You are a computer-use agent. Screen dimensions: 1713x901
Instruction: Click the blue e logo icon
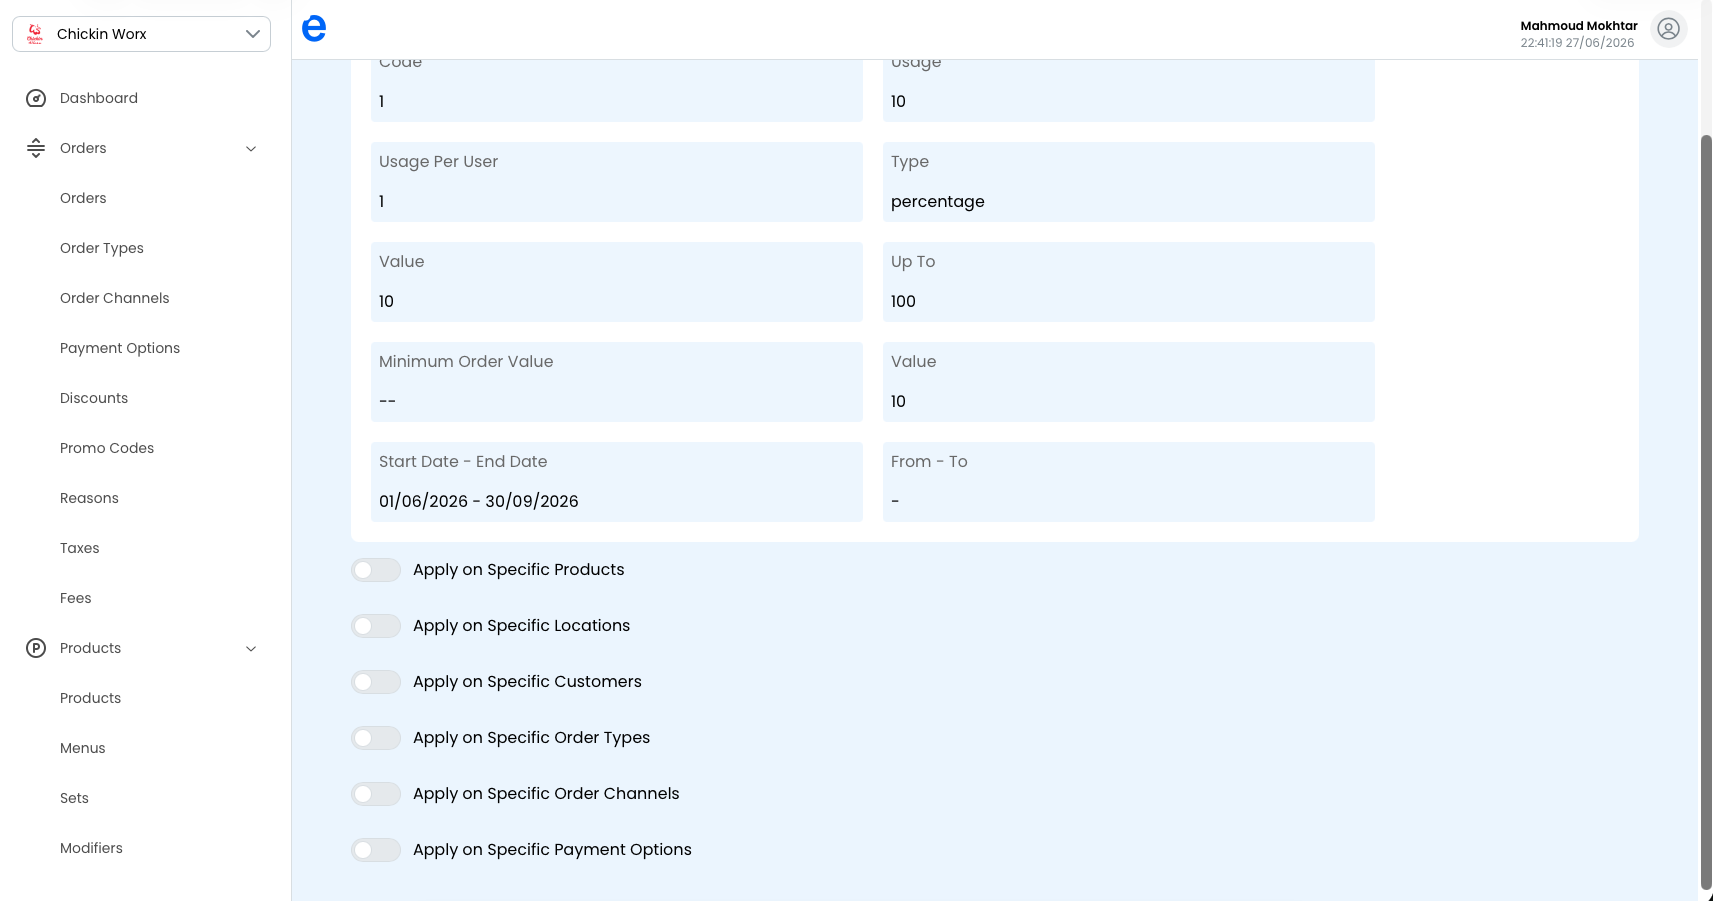pyautogui.click(x=314, y=28)
